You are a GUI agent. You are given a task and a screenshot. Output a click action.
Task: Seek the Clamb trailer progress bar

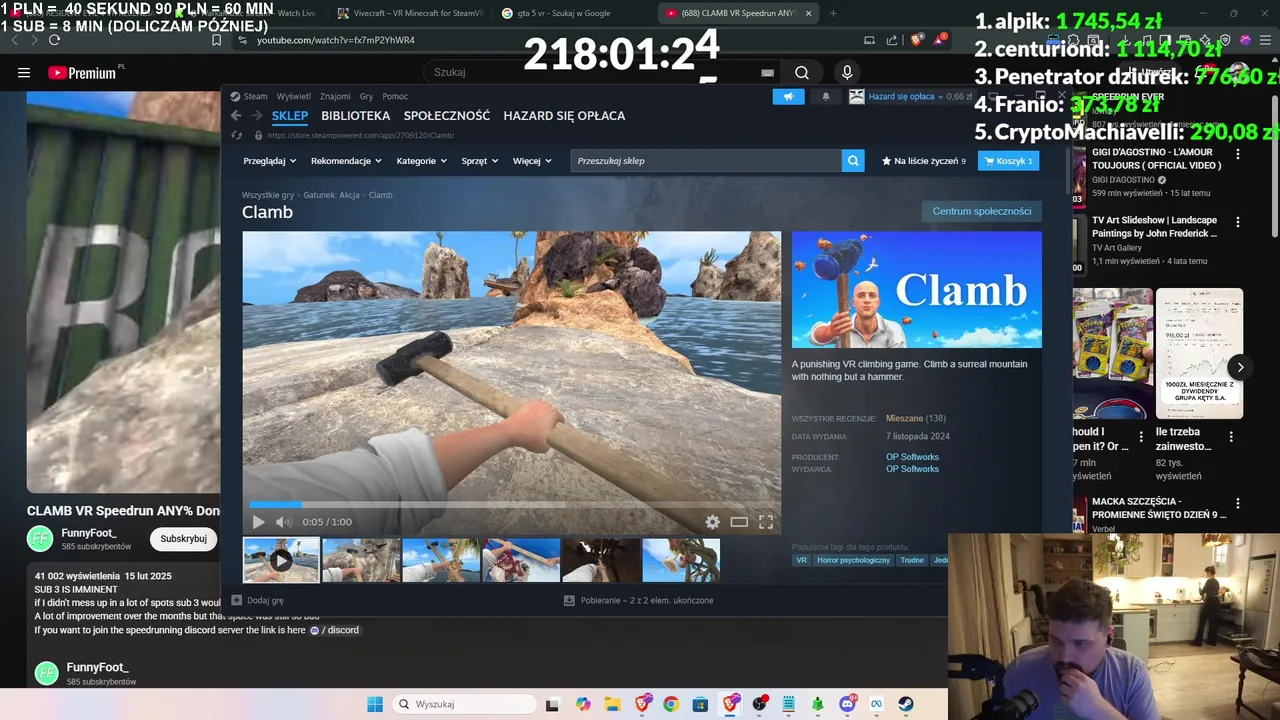coord(513,505)
